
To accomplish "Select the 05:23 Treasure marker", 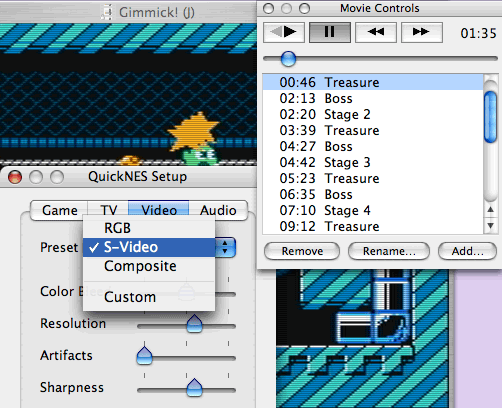I will click(373, 178).
